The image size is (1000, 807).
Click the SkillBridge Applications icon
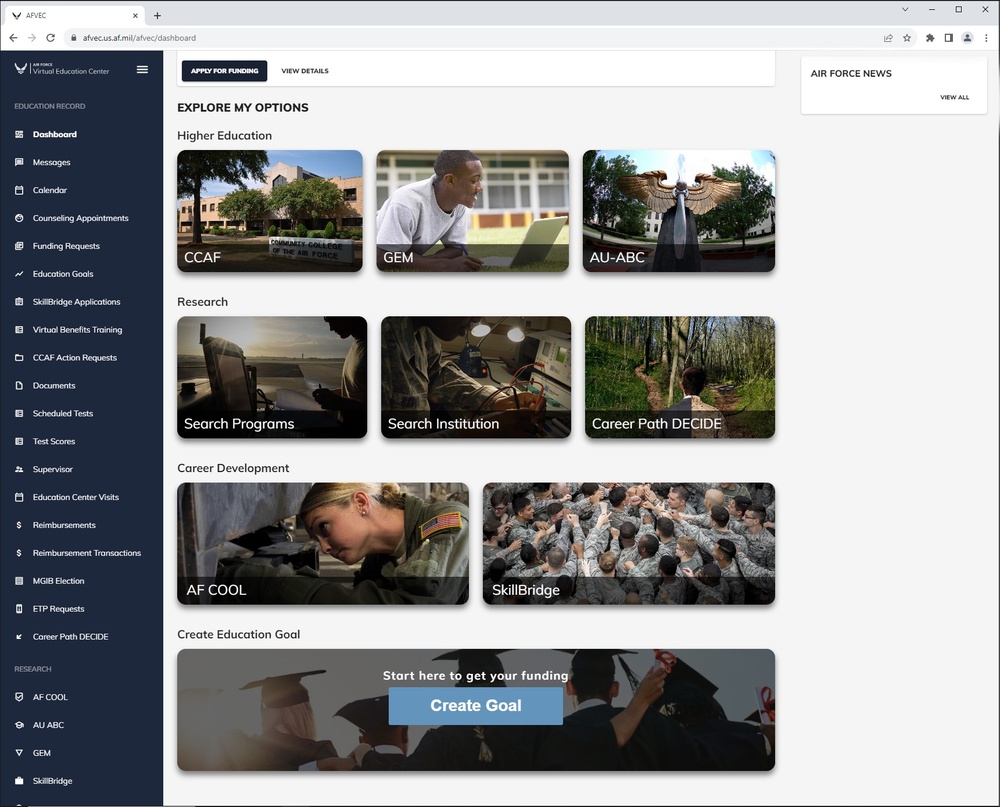pos(19,302)
